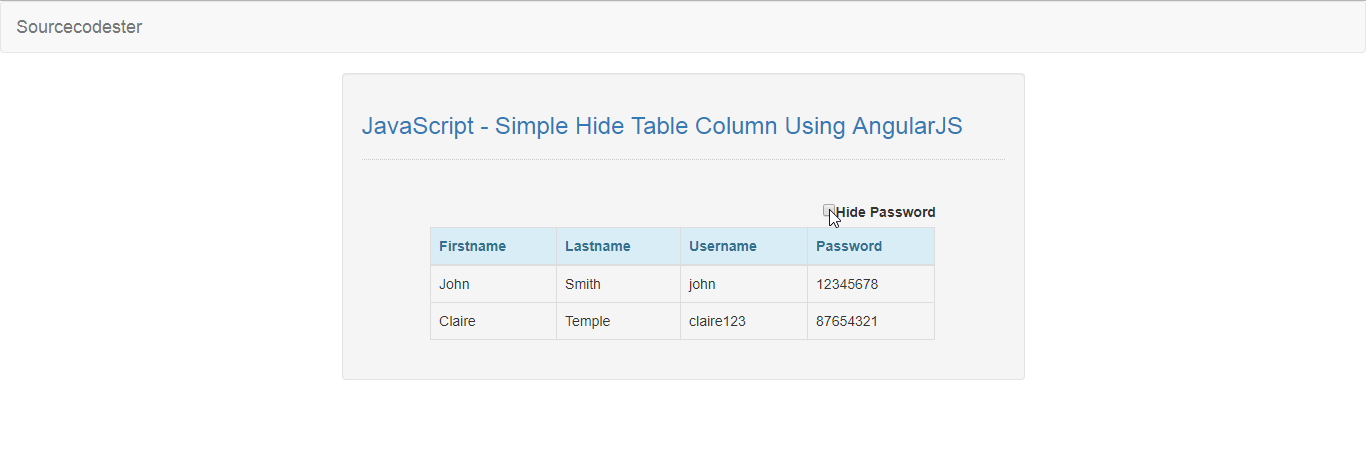Click the claire123 username cell

point(744,321)
